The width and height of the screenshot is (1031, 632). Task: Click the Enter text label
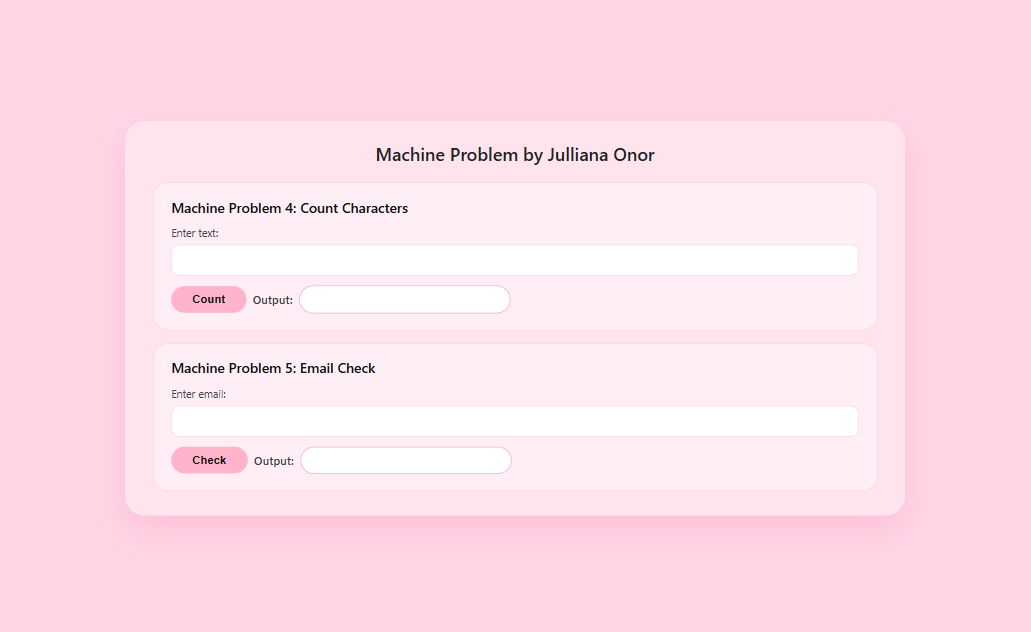193,233
